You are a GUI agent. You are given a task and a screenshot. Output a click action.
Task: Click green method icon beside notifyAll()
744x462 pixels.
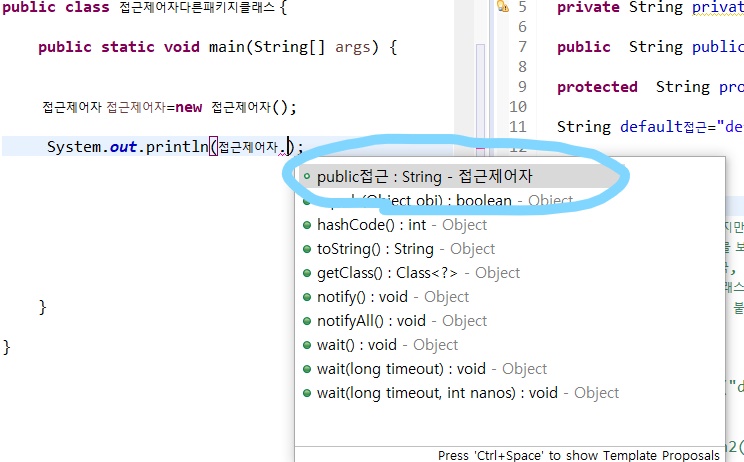307,321
